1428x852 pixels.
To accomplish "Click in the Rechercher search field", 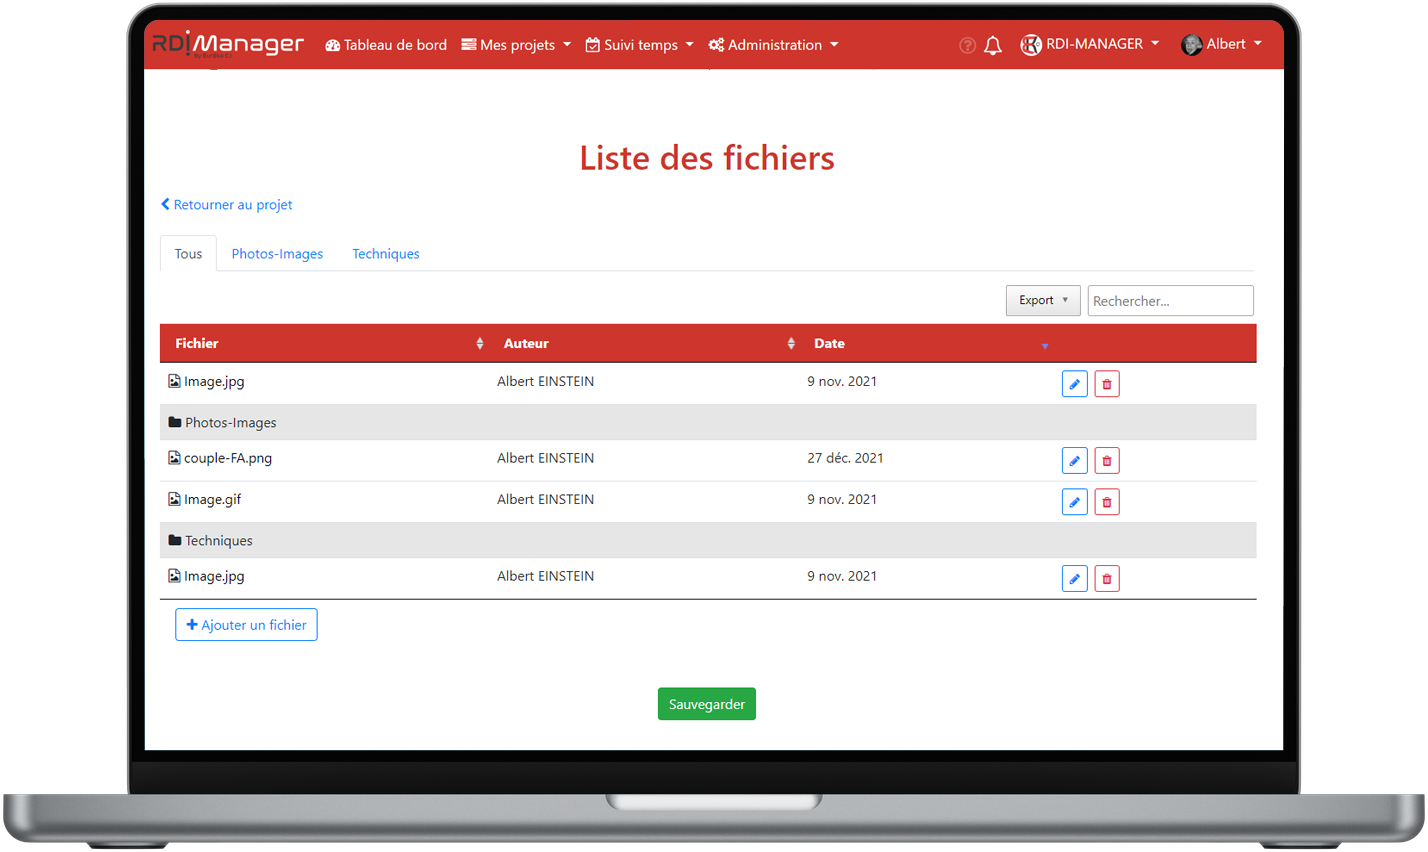I will [x=1170, y=301].
